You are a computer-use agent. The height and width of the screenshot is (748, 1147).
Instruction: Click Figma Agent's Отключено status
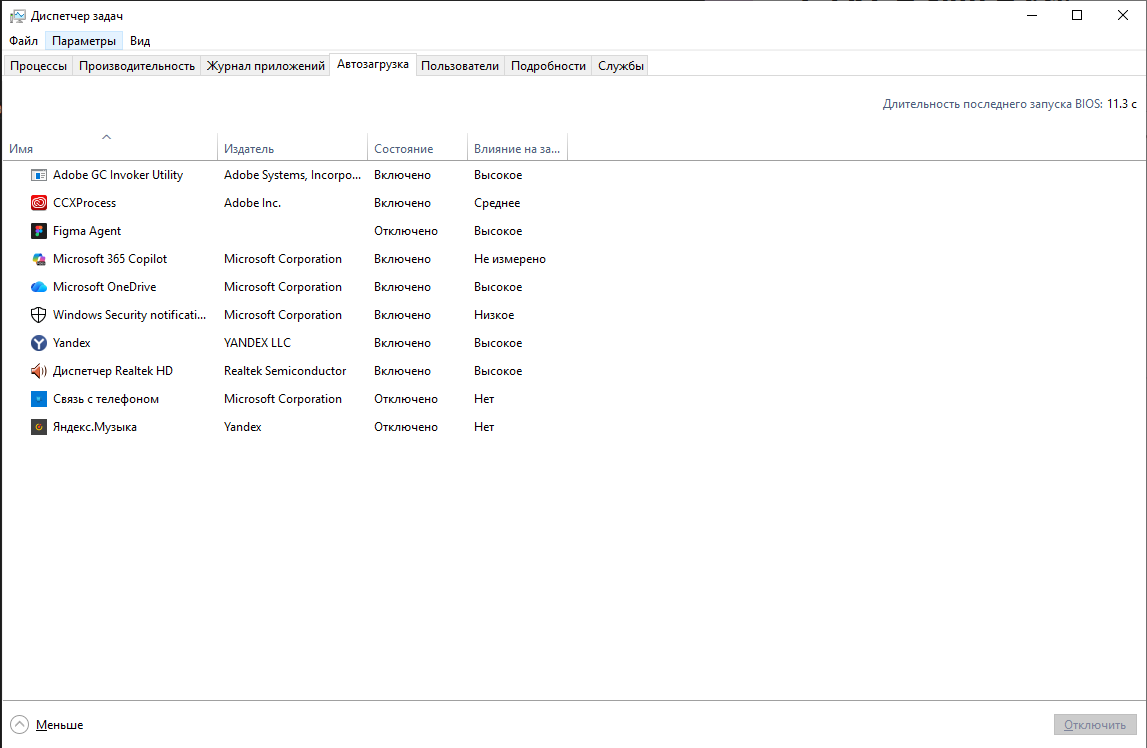(406, 231)
